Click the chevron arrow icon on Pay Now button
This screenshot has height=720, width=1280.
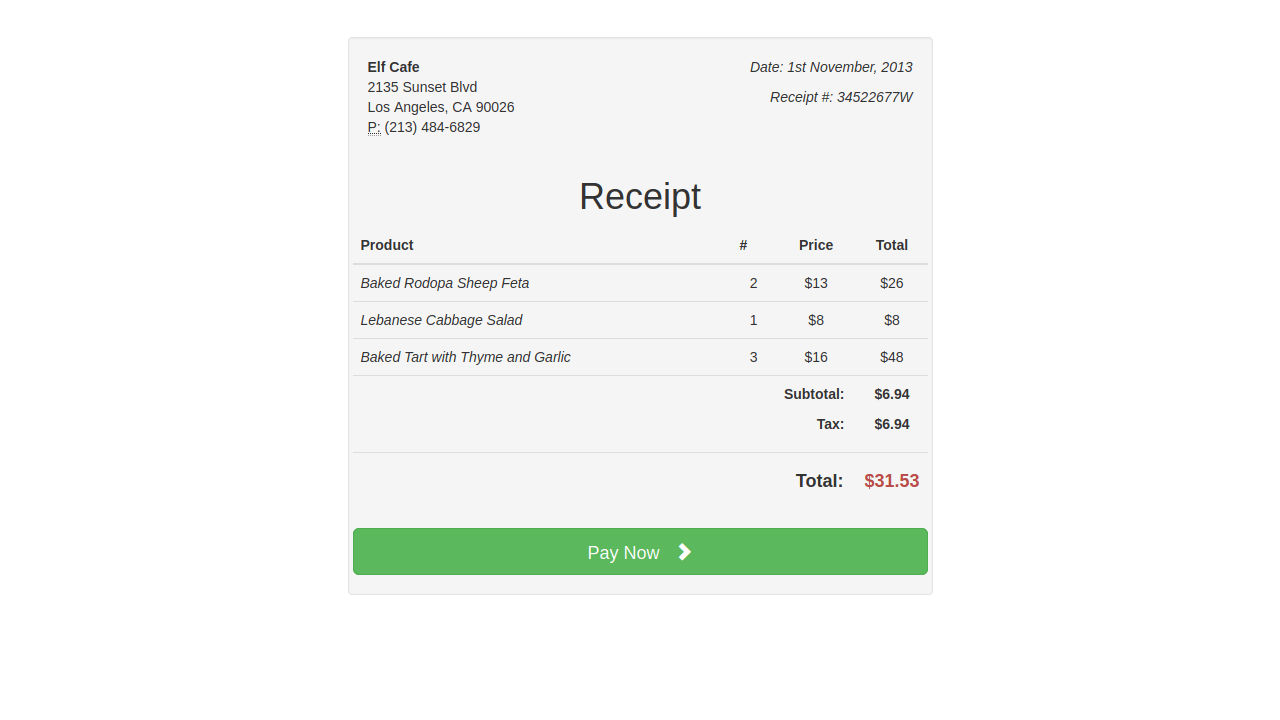coord(684,551)
